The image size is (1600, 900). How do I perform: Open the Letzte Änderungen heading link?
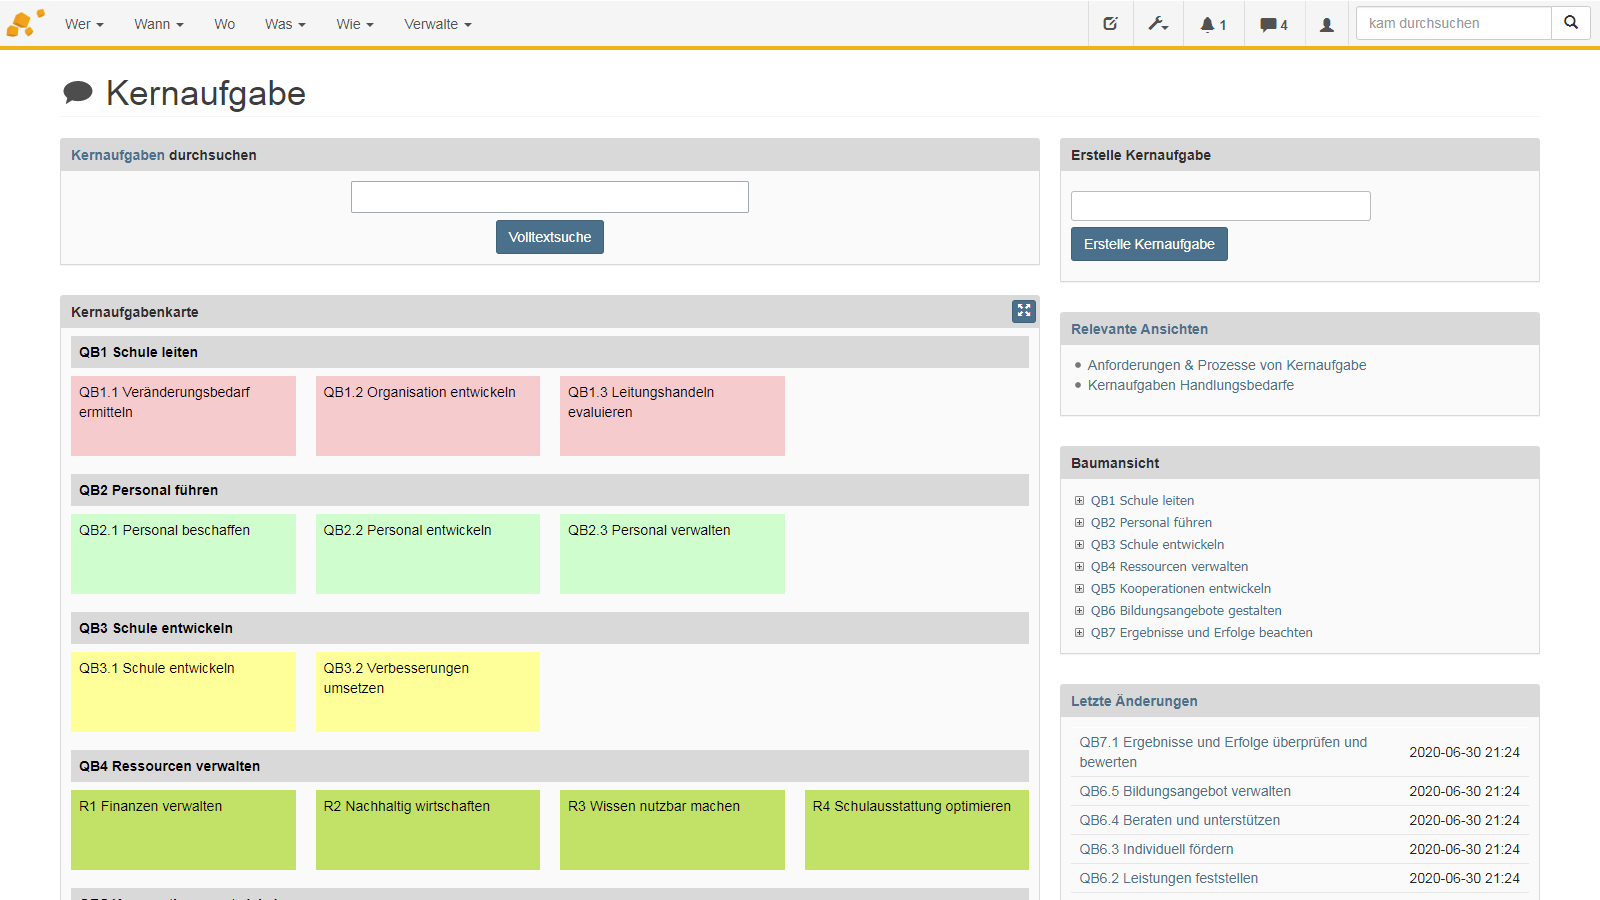(1134, 701)
